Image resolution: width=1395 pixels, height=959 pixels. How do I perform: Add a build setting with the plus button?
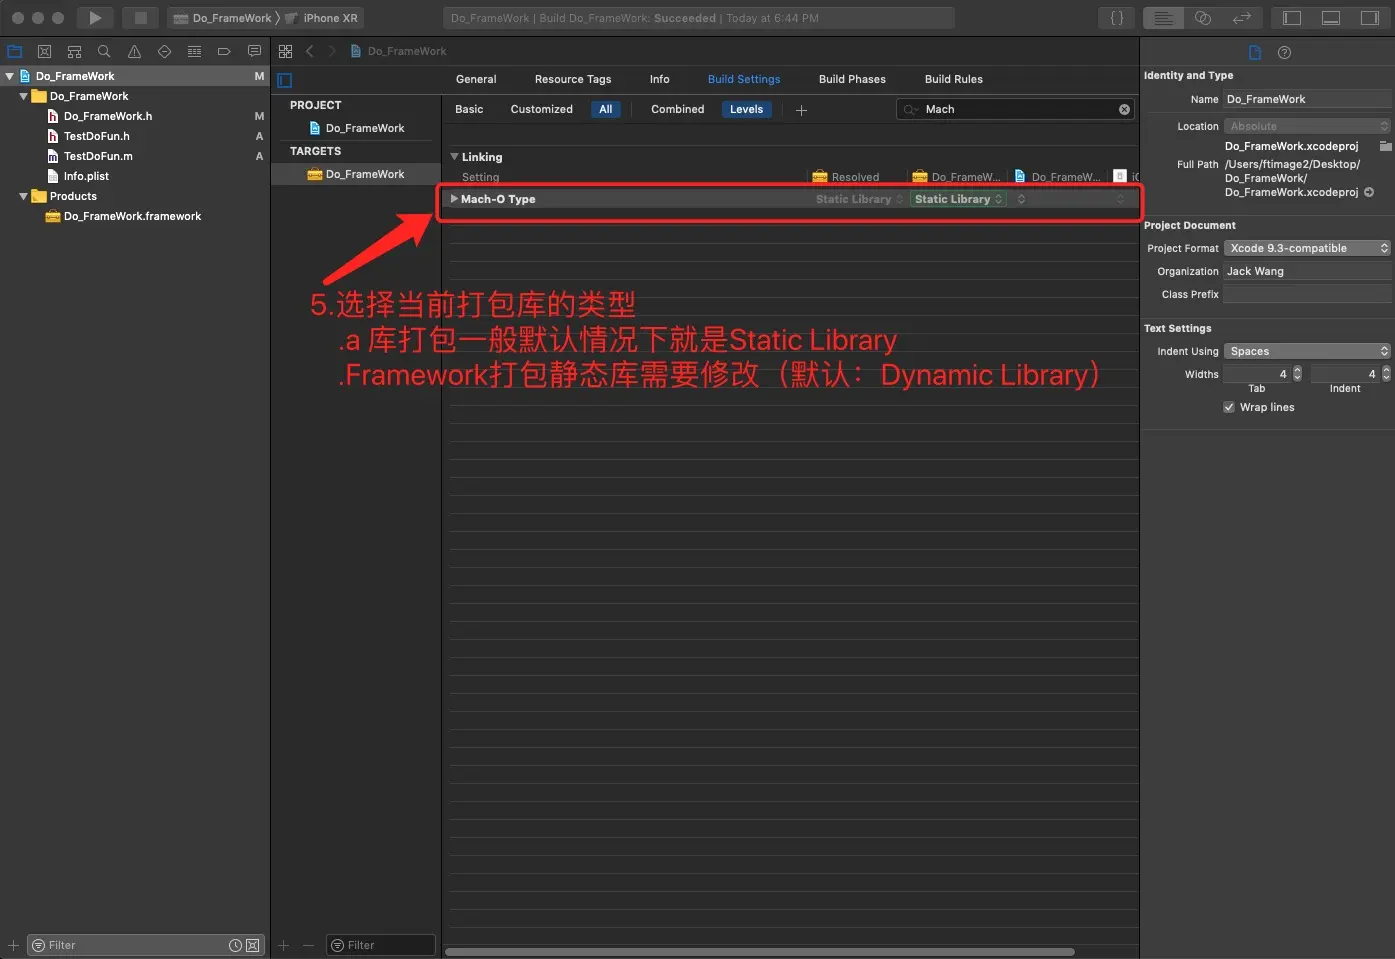pyautogui.click(x=801, y=110)
